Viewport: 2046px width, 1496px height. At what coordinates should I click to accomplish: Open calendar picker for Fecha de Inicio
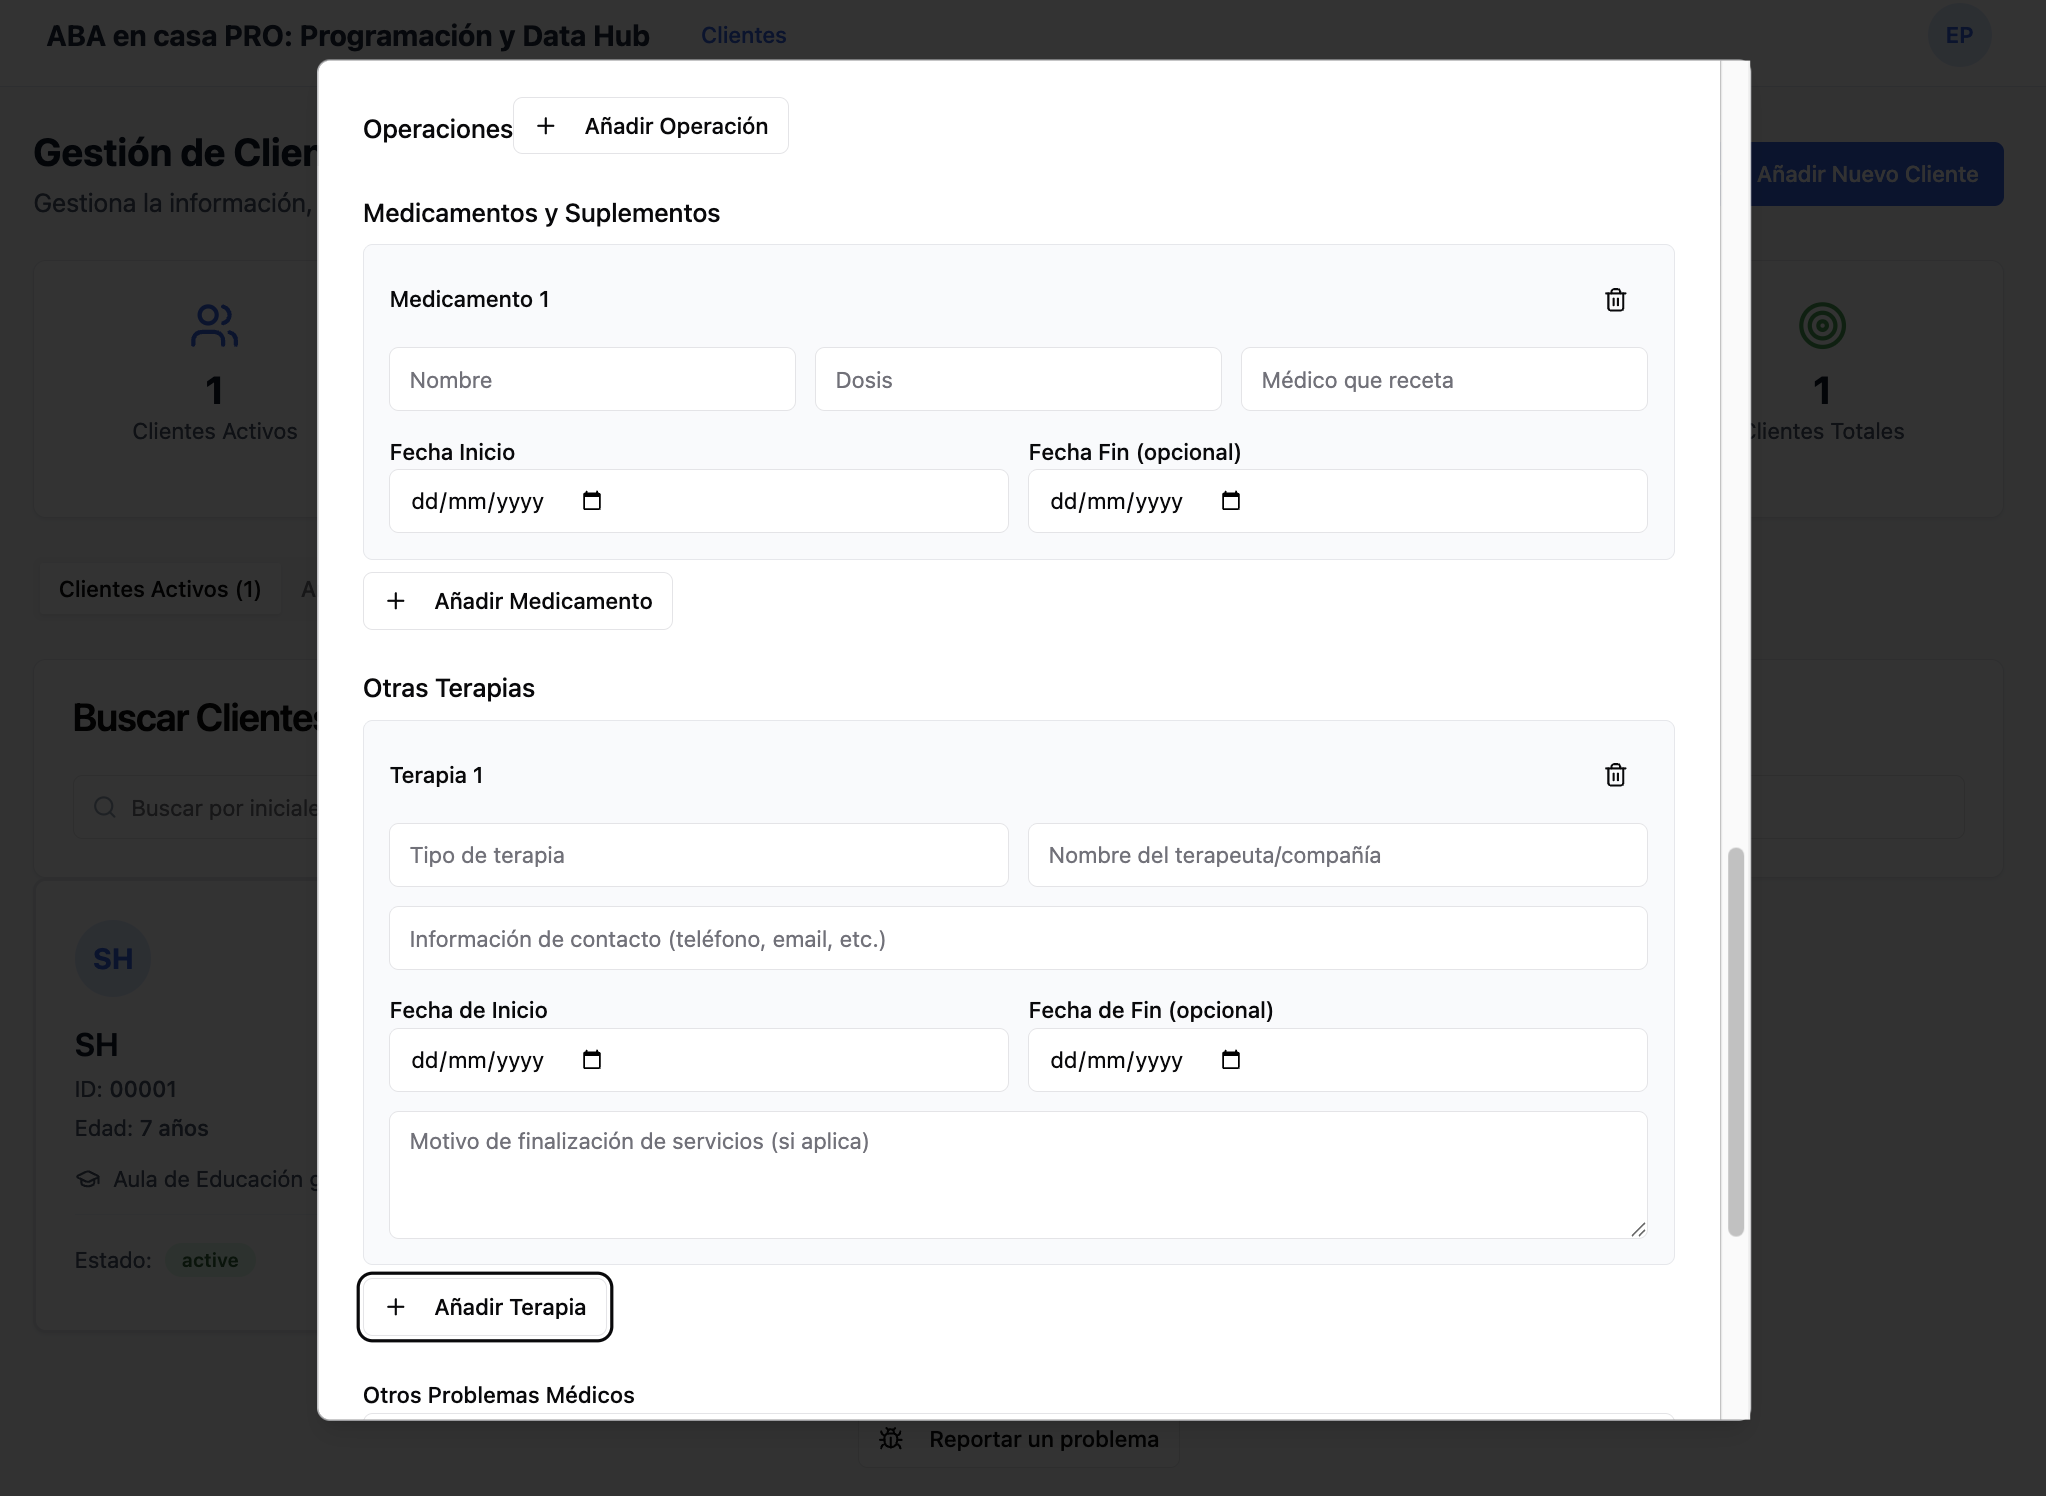coord(592,1060)
